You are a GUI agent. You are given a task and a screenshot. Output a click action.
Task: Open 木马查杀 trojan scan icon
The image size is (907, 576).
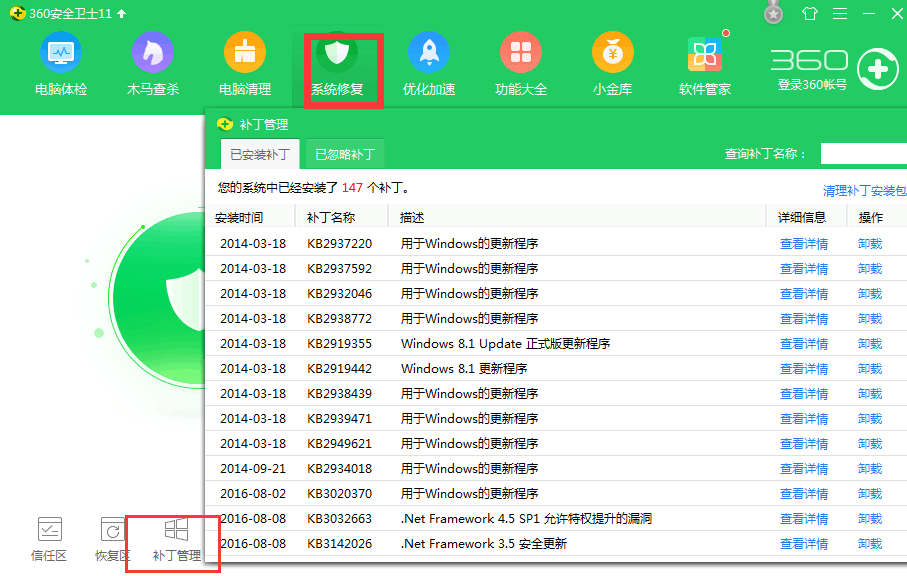coord(153,53)
